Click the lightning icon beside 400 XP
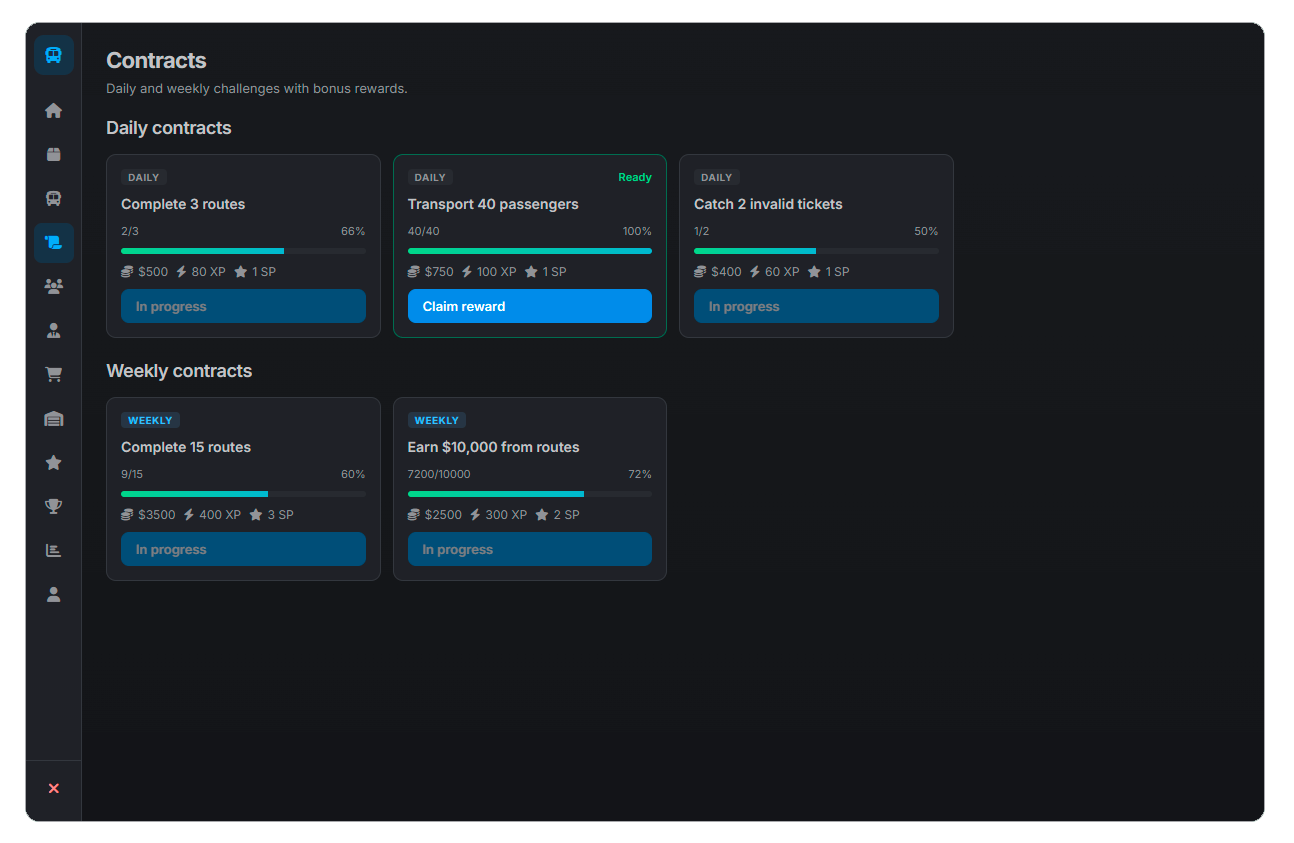The image size is (1294, 843). point(189,515)
